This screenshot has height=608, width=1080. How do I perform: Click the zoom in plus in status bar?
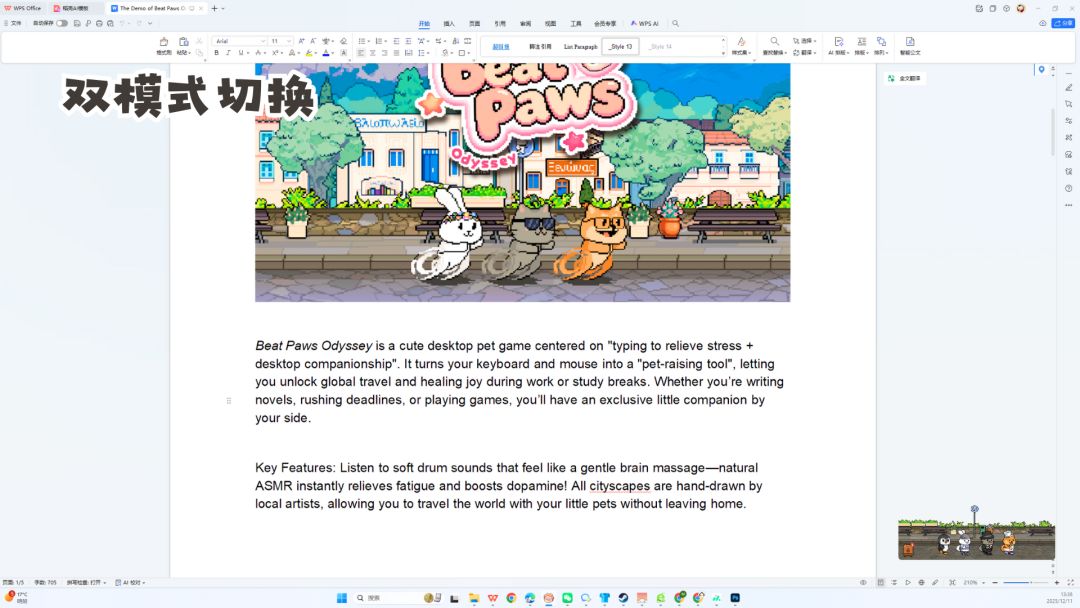point(1057,583)
